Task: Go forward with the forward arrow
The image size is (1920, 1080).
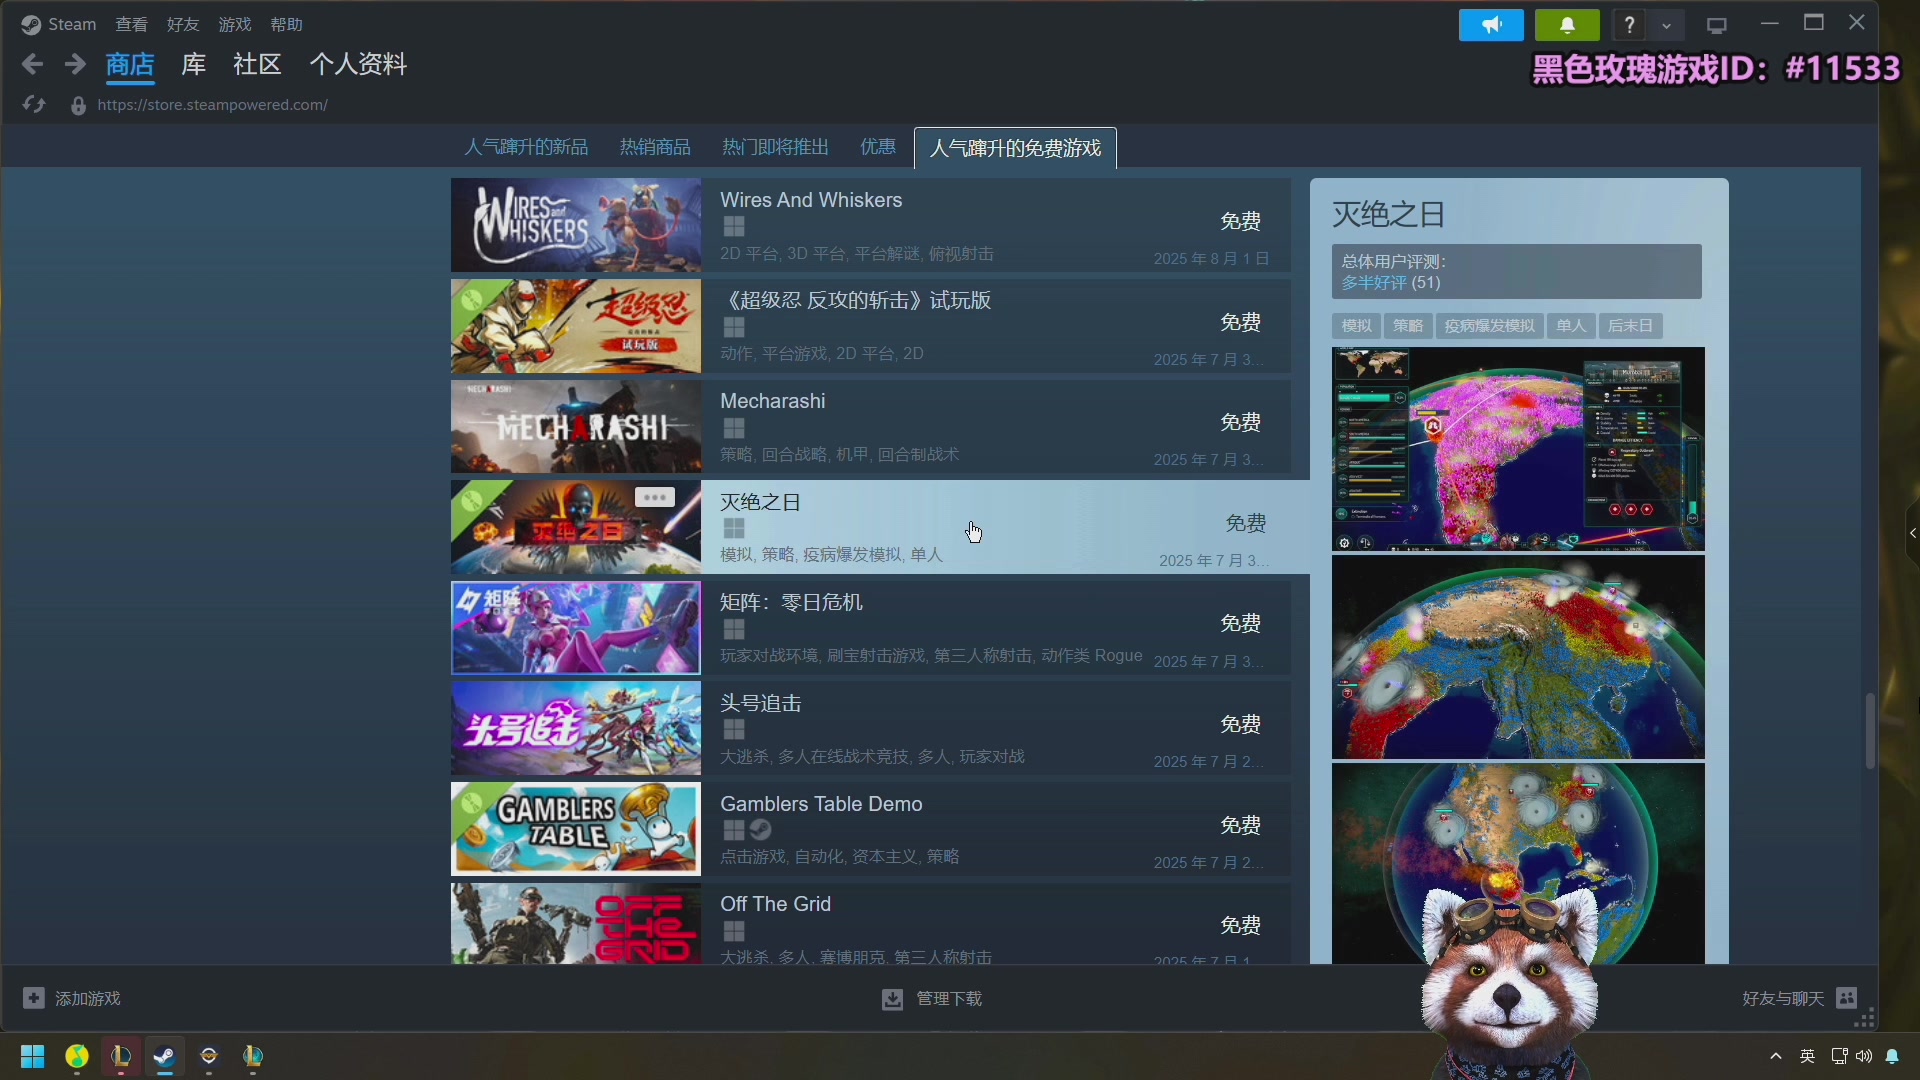Action: click(75, 65)
